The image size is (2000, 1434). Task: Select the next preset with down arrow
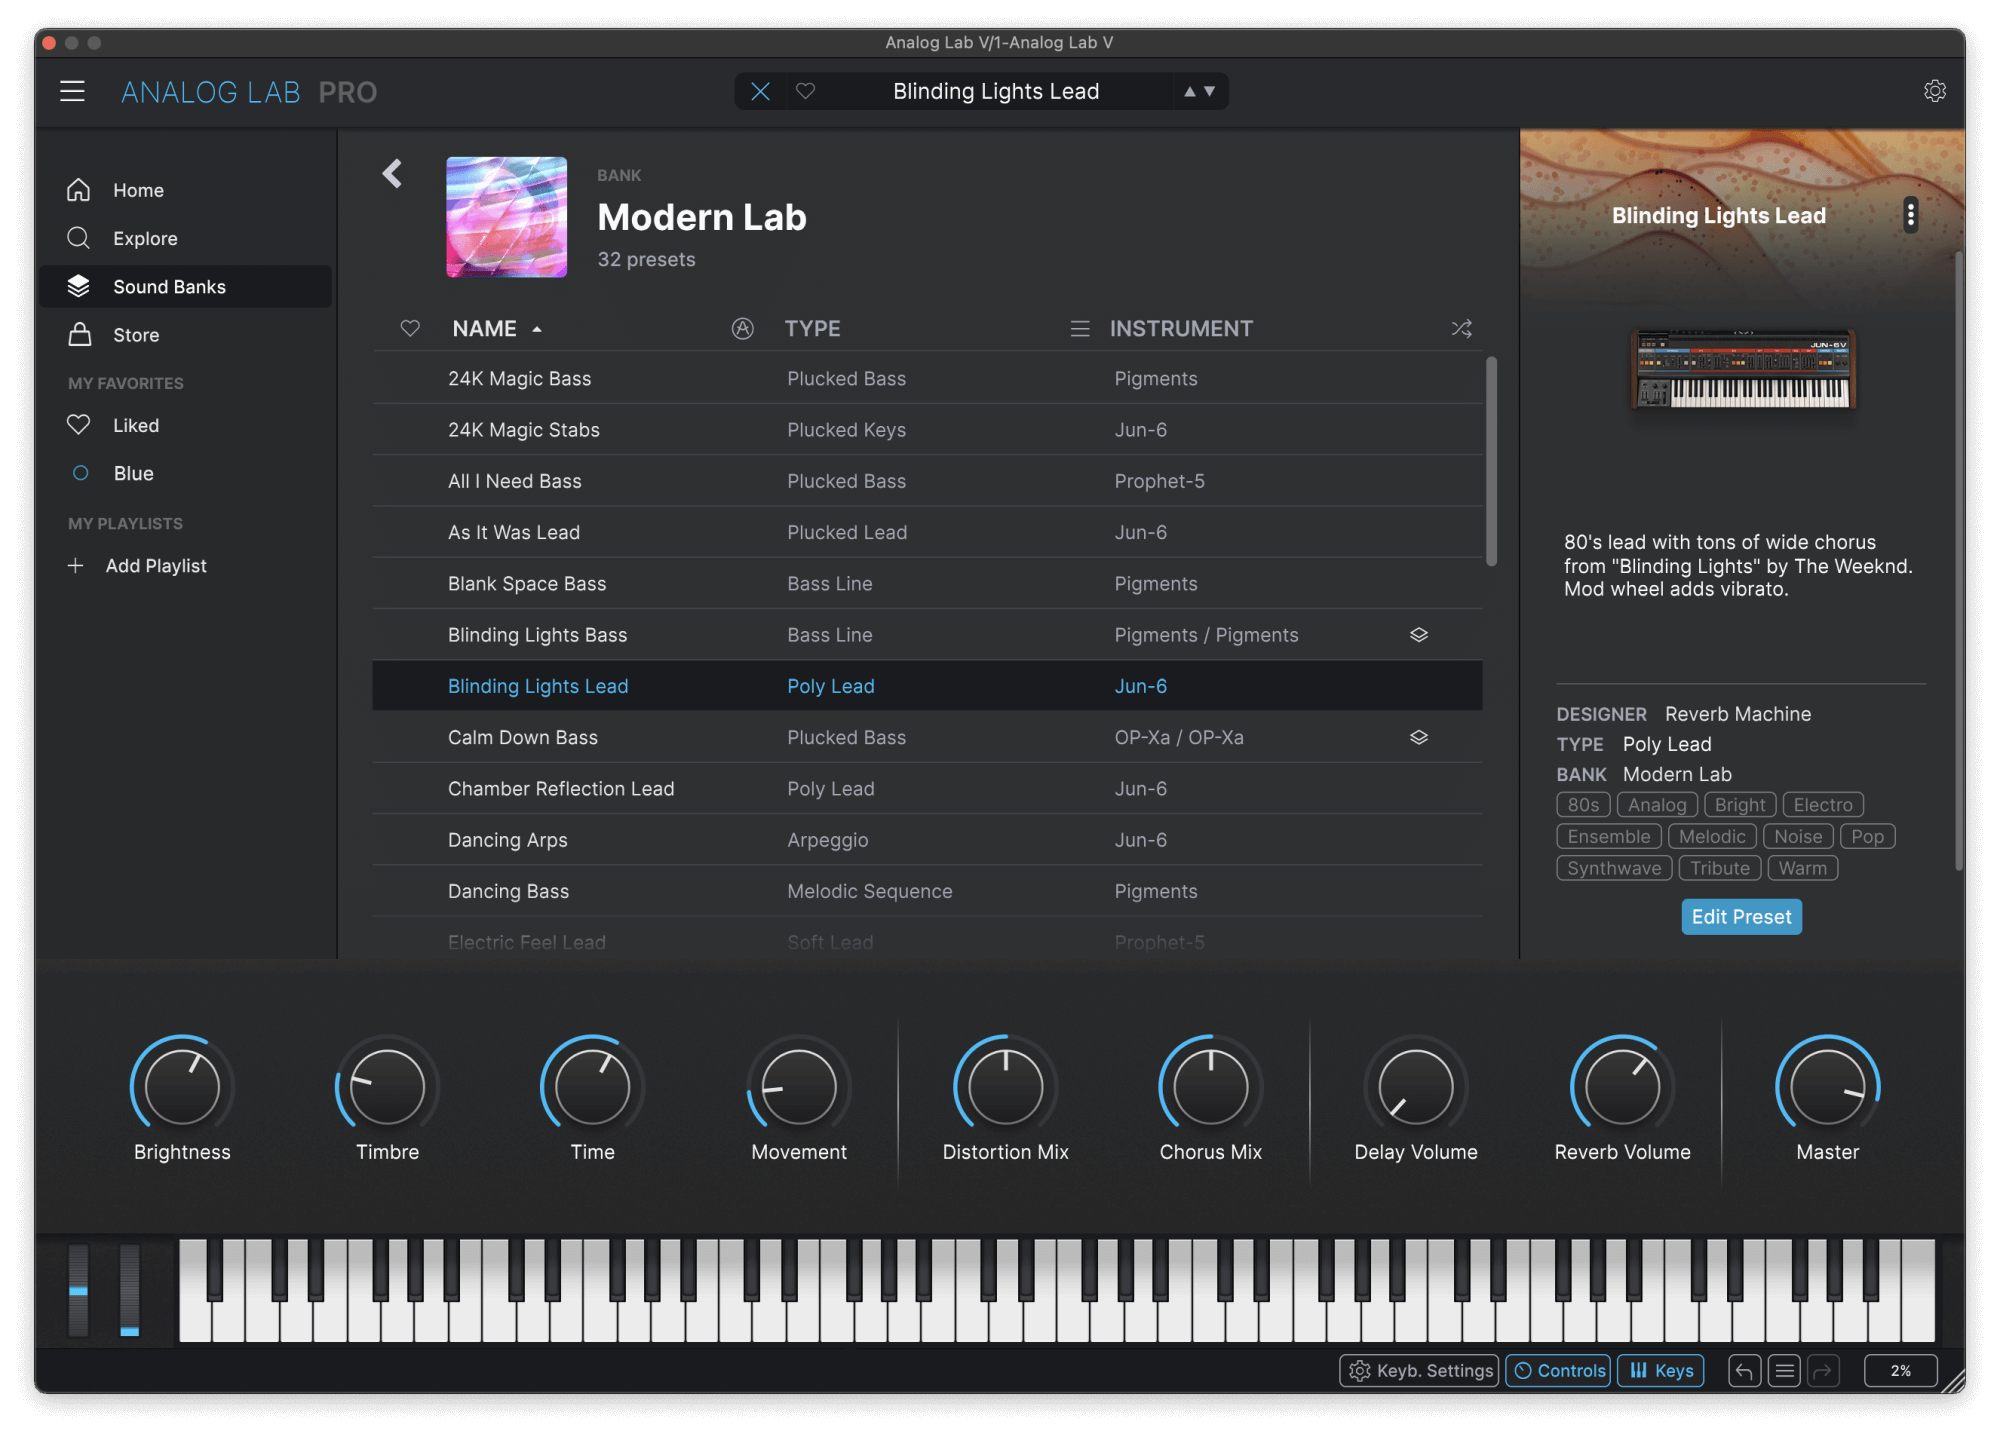pos(1209,92)
